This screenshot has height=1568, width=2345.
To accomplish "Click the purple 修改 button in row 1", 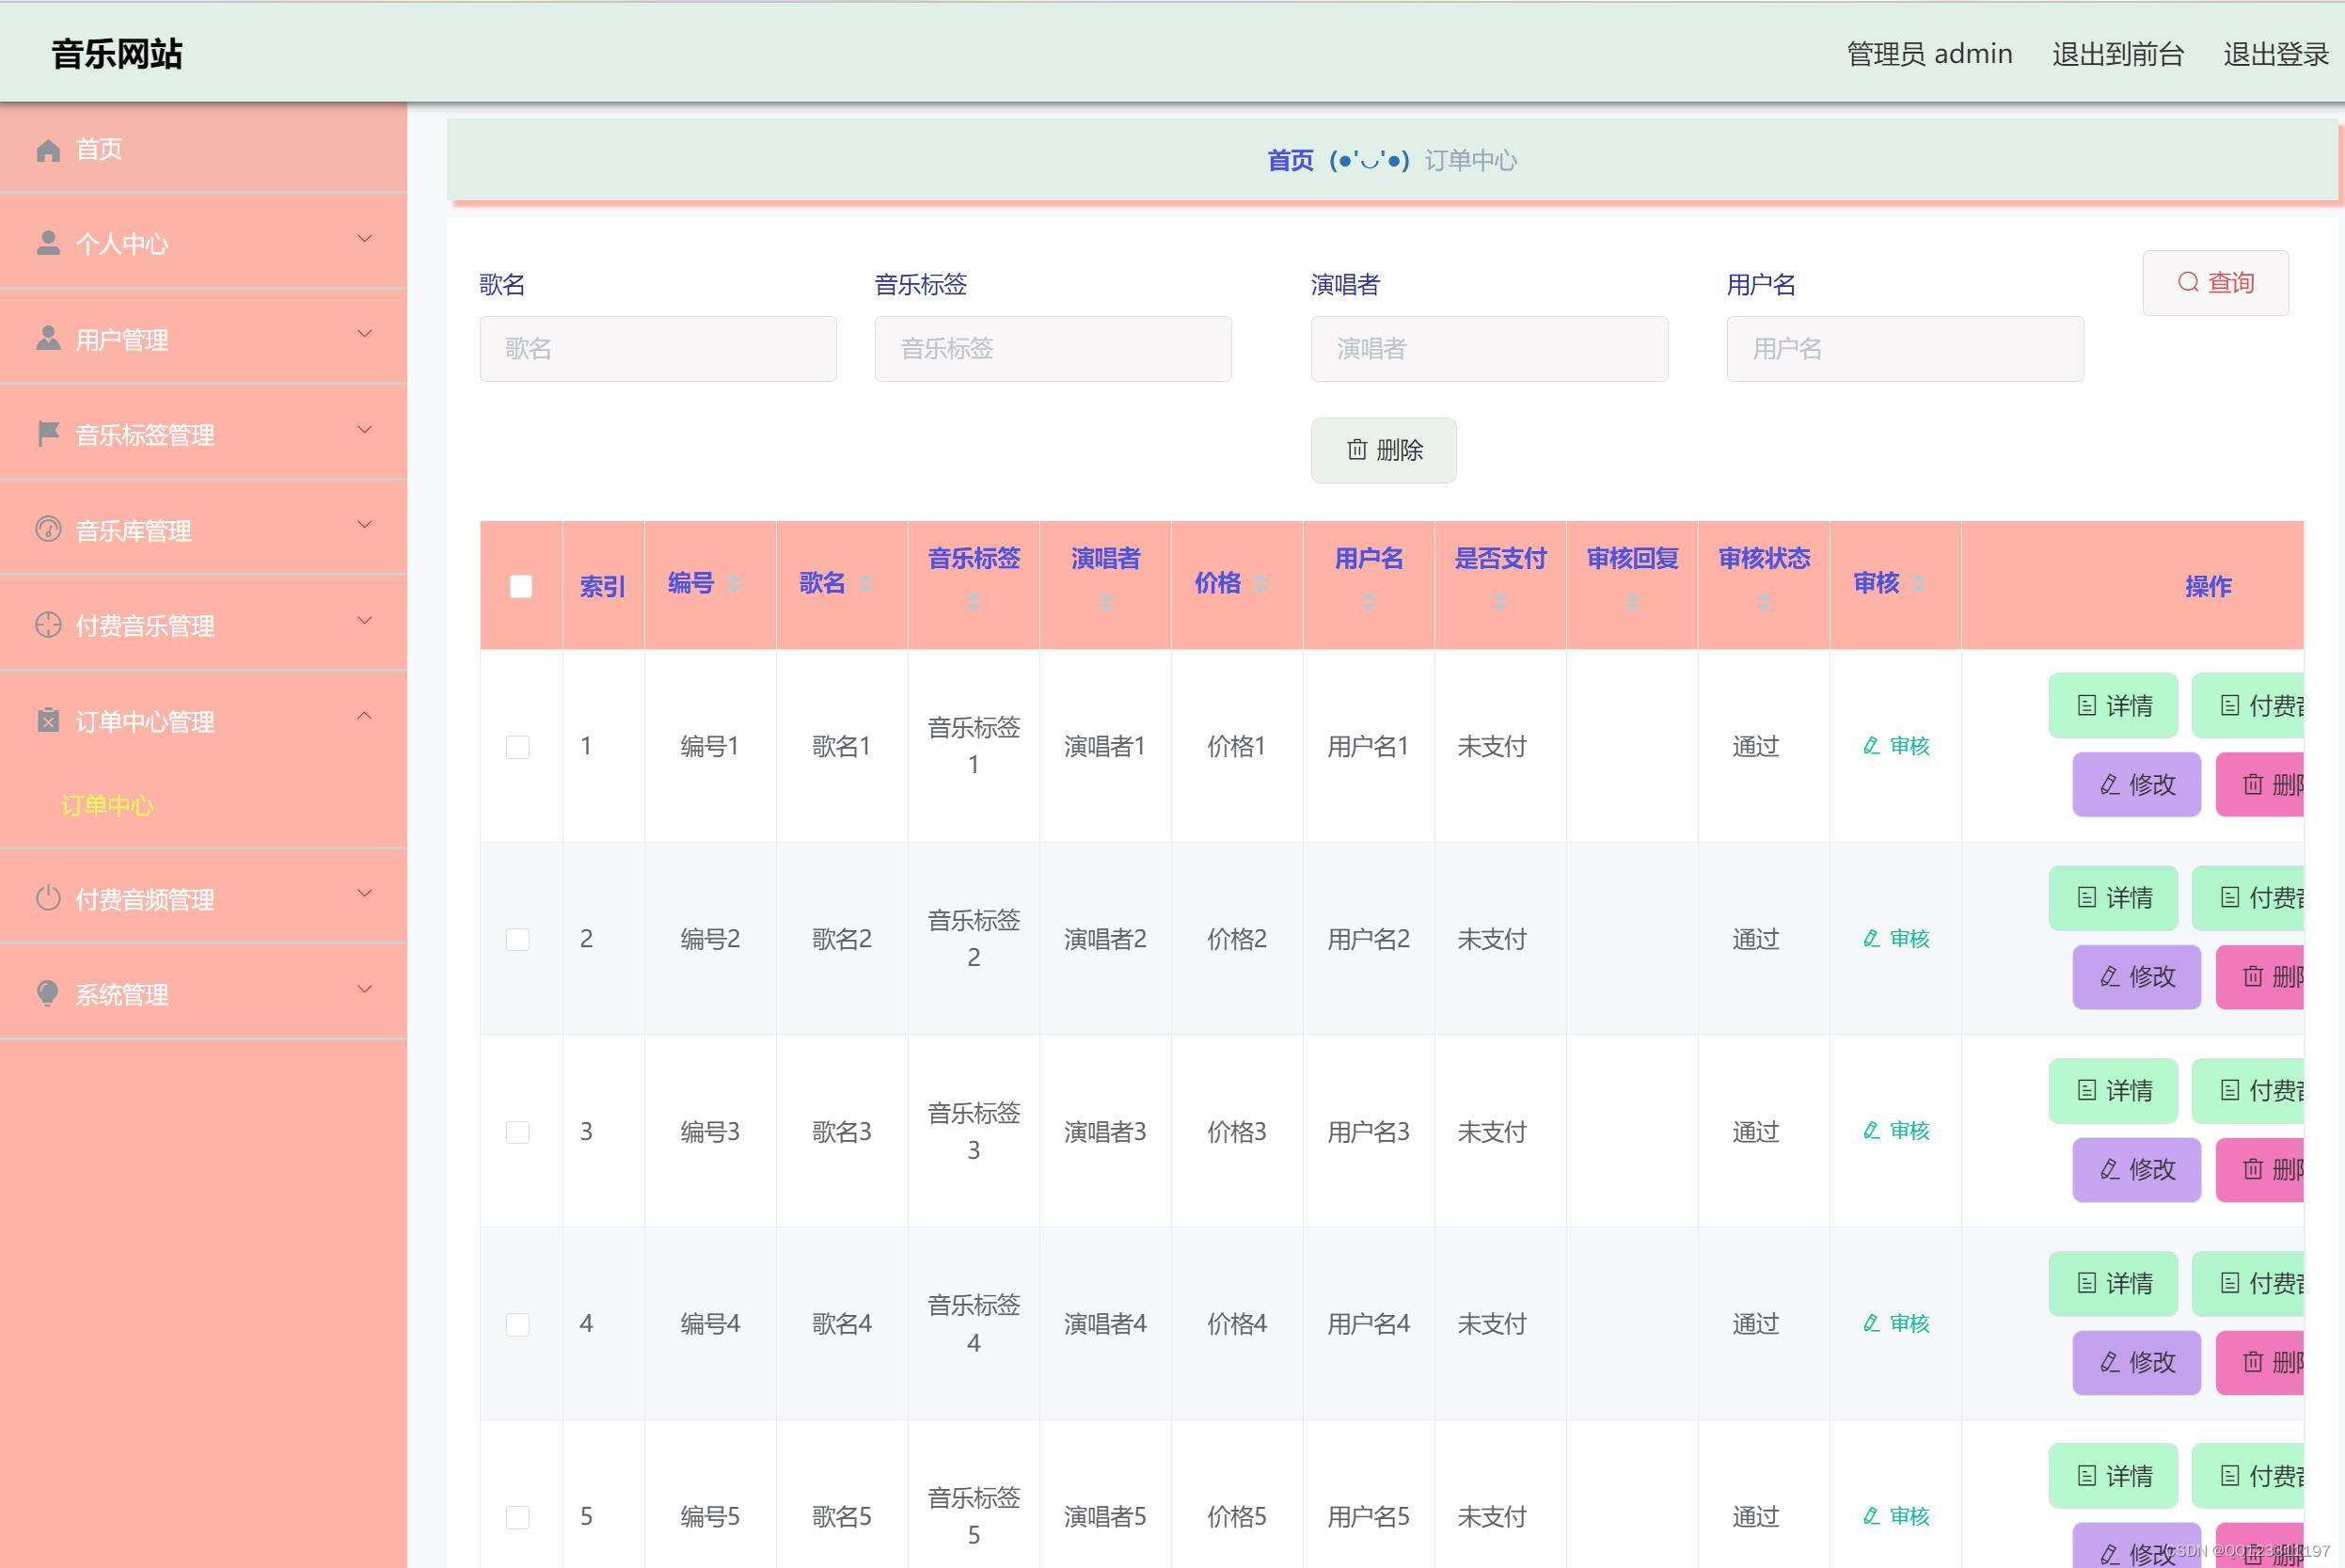I will click(x=2136, y=784).
